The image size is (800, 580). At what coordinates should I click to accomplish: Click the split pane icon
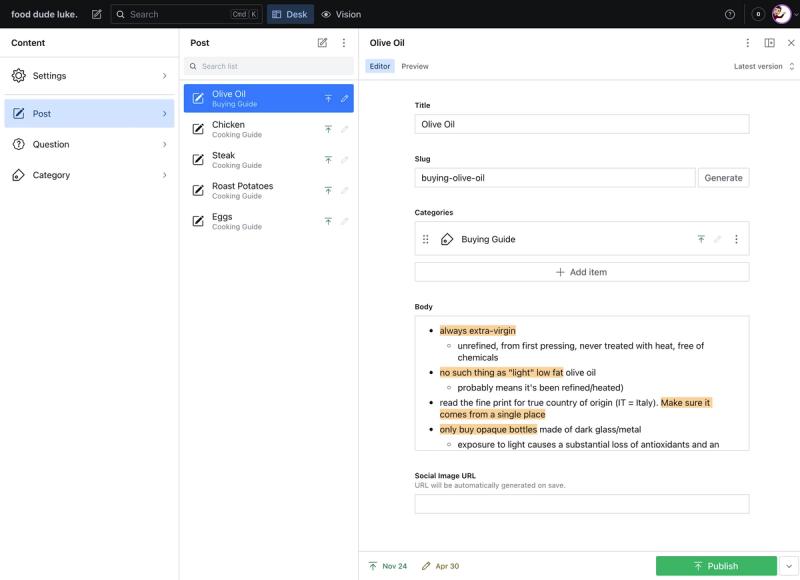(769, 43)
